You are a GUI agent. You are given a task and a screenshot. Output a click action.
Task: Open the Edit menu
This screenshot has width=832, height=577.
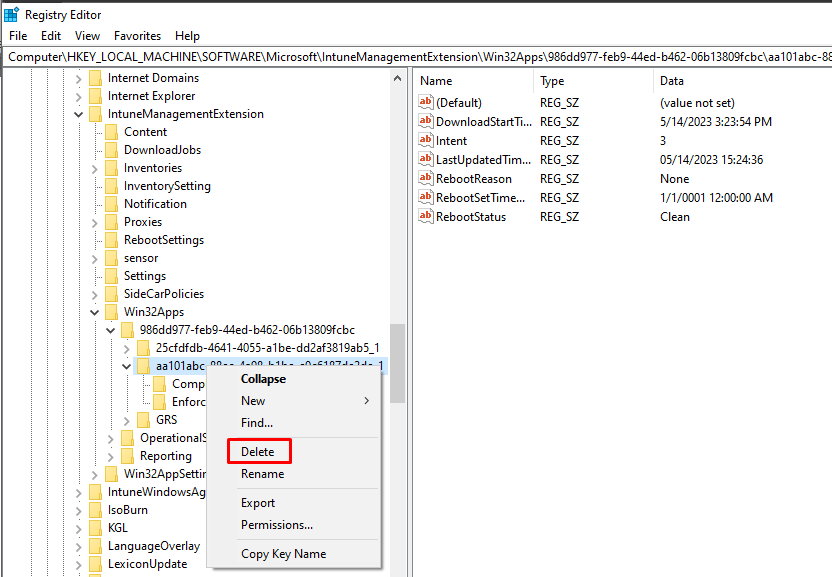pyautogui.click(x=51, y=36)
